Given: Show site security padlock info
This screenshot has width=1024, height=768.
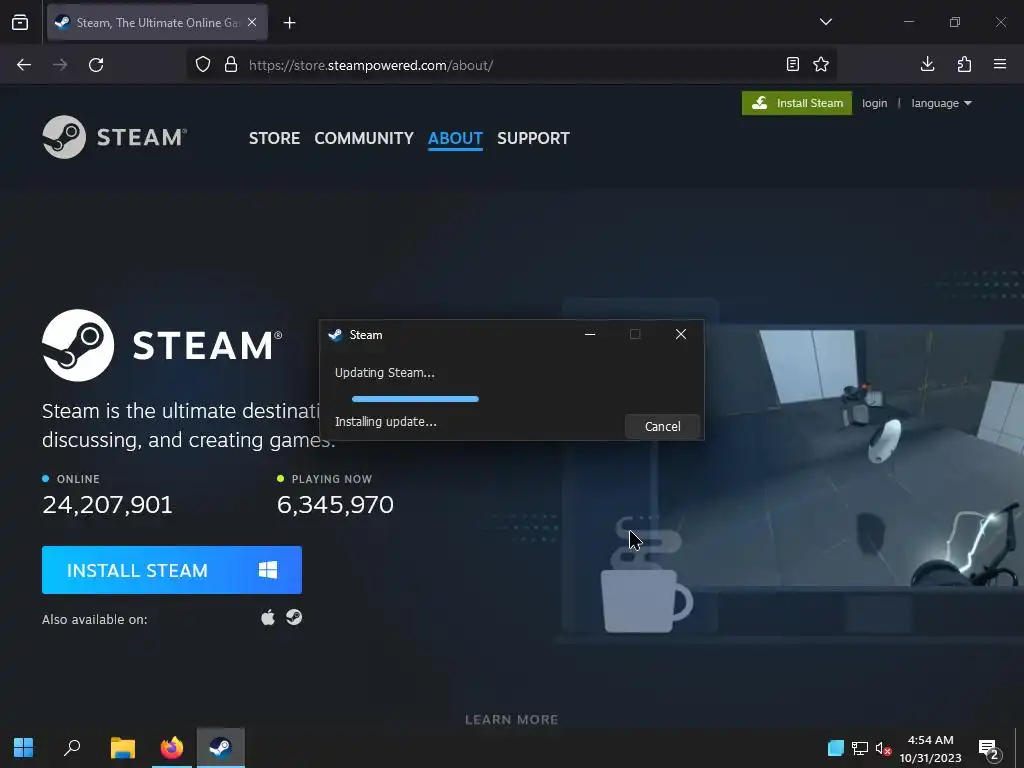Looking at the screenshot, I should (231, 65).
